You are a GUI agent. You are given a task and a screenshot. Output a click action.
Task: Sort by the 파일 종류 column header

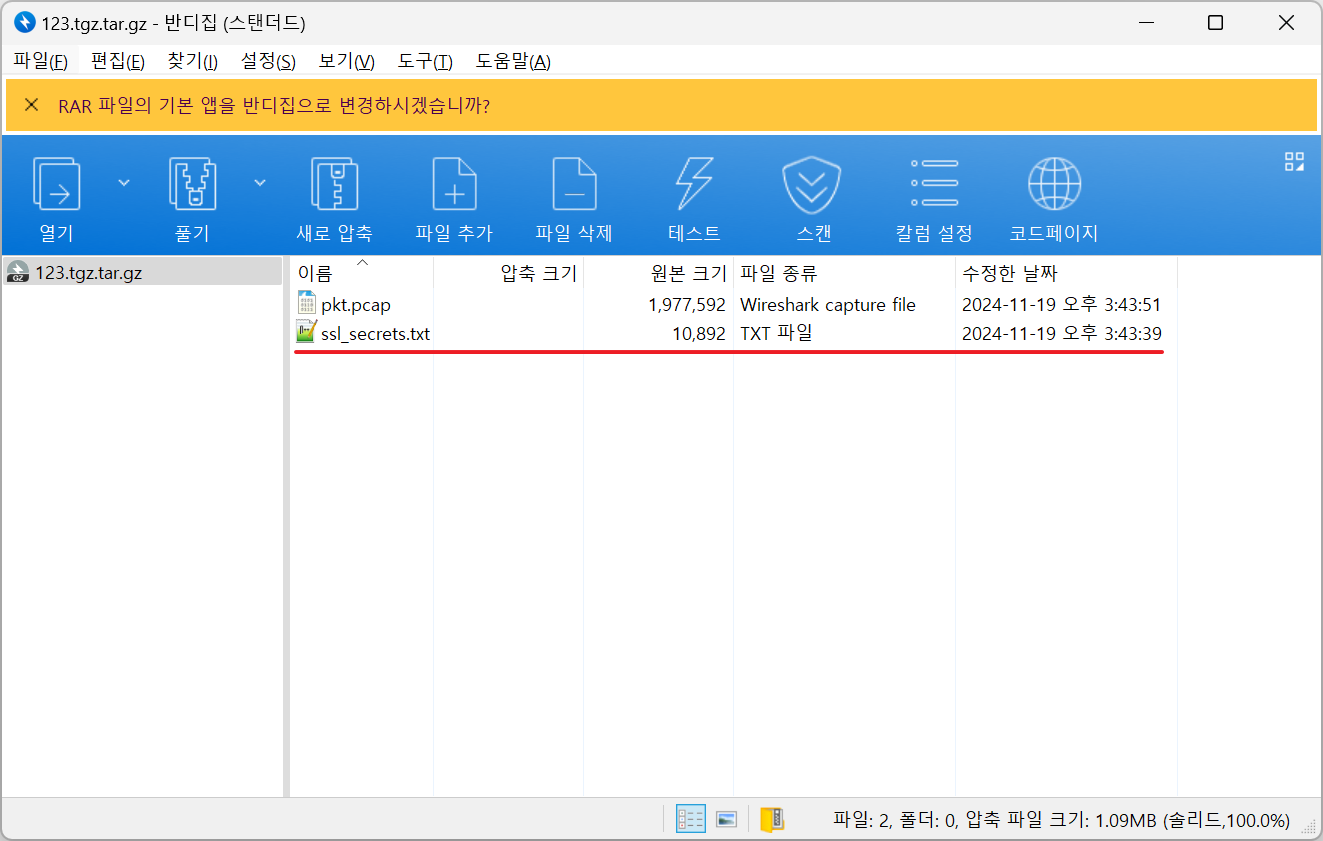pyautogui.click(x=845, y=273)
